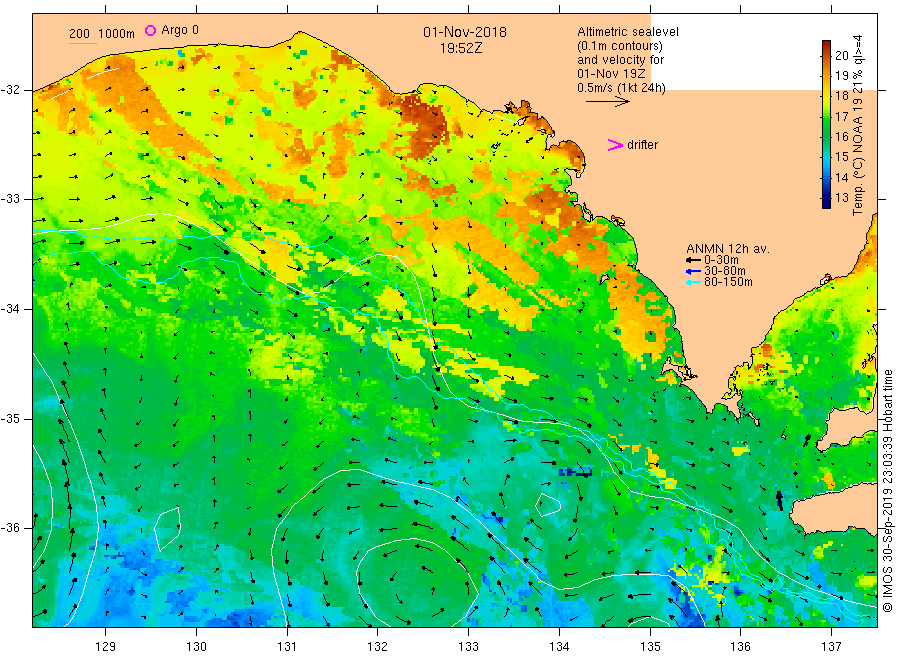Click the '01-Nov 19Z' velocity date text
The height and width of the screenshot is (660, 900).
(x=611, y=74)
